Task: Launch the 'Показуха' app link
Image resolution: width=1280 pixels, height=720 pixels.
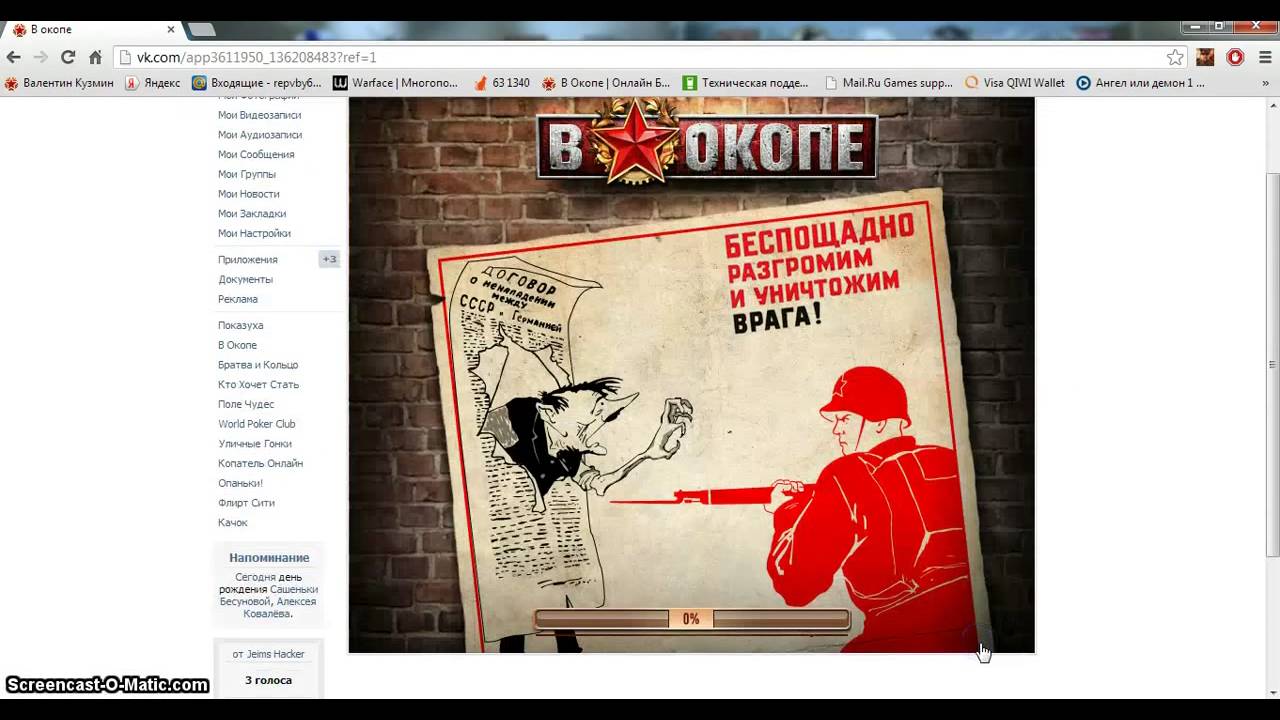Action: [x=240, y=326]
